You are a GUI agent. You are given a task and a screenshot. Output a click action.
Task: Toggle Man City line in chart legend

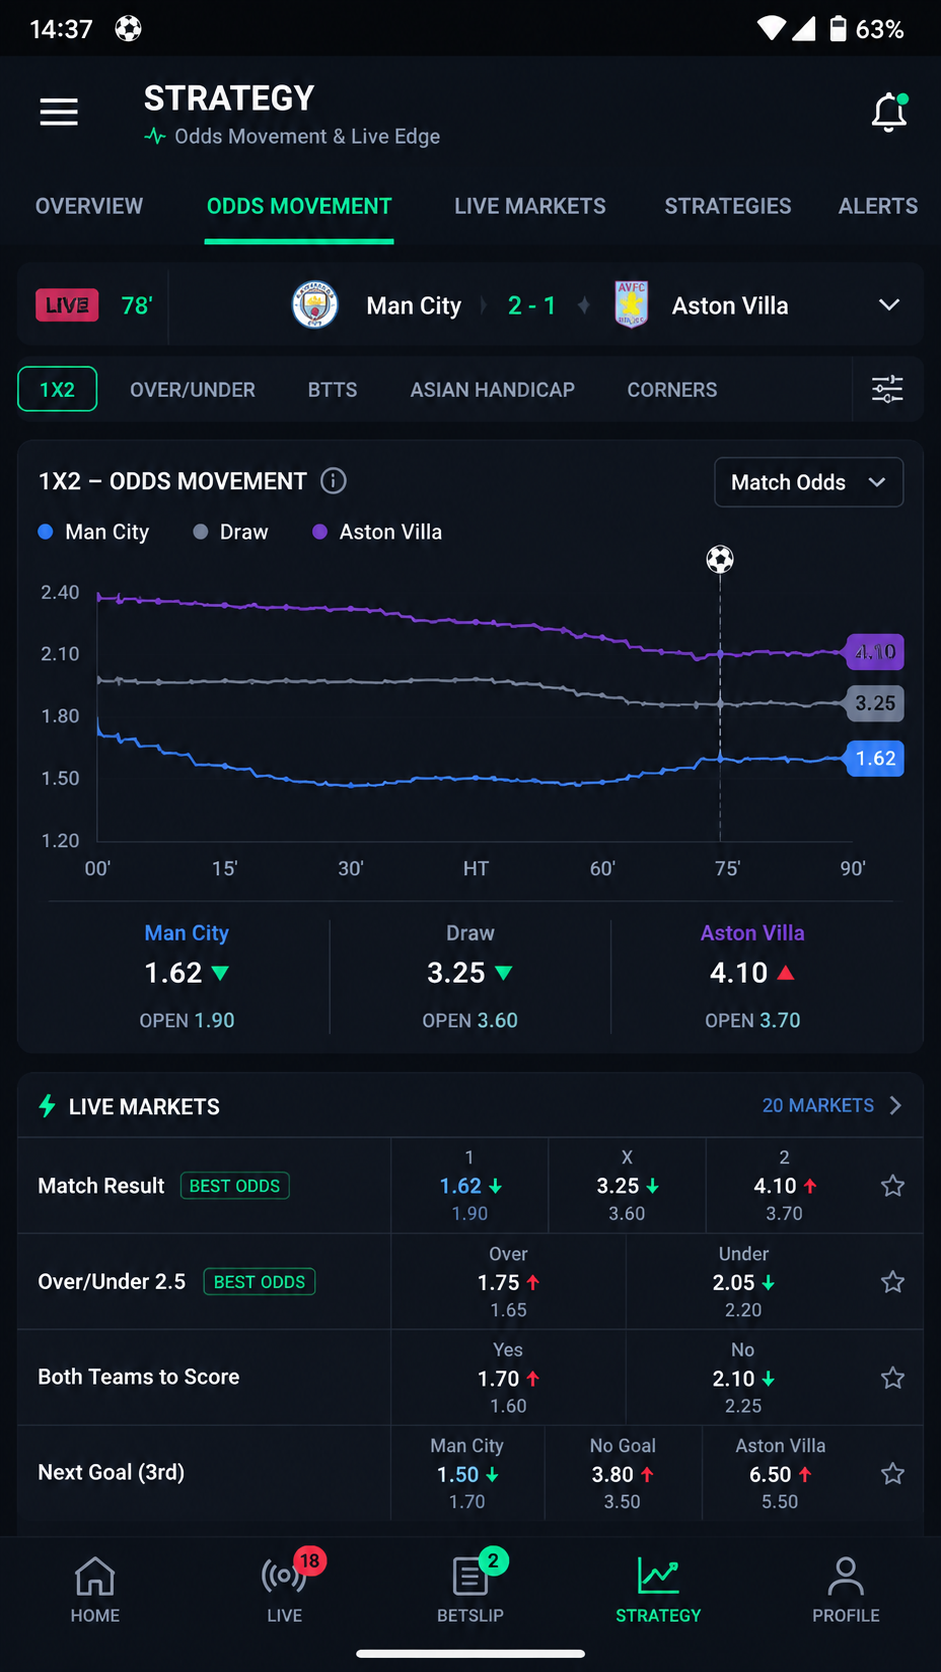[93, 532]
